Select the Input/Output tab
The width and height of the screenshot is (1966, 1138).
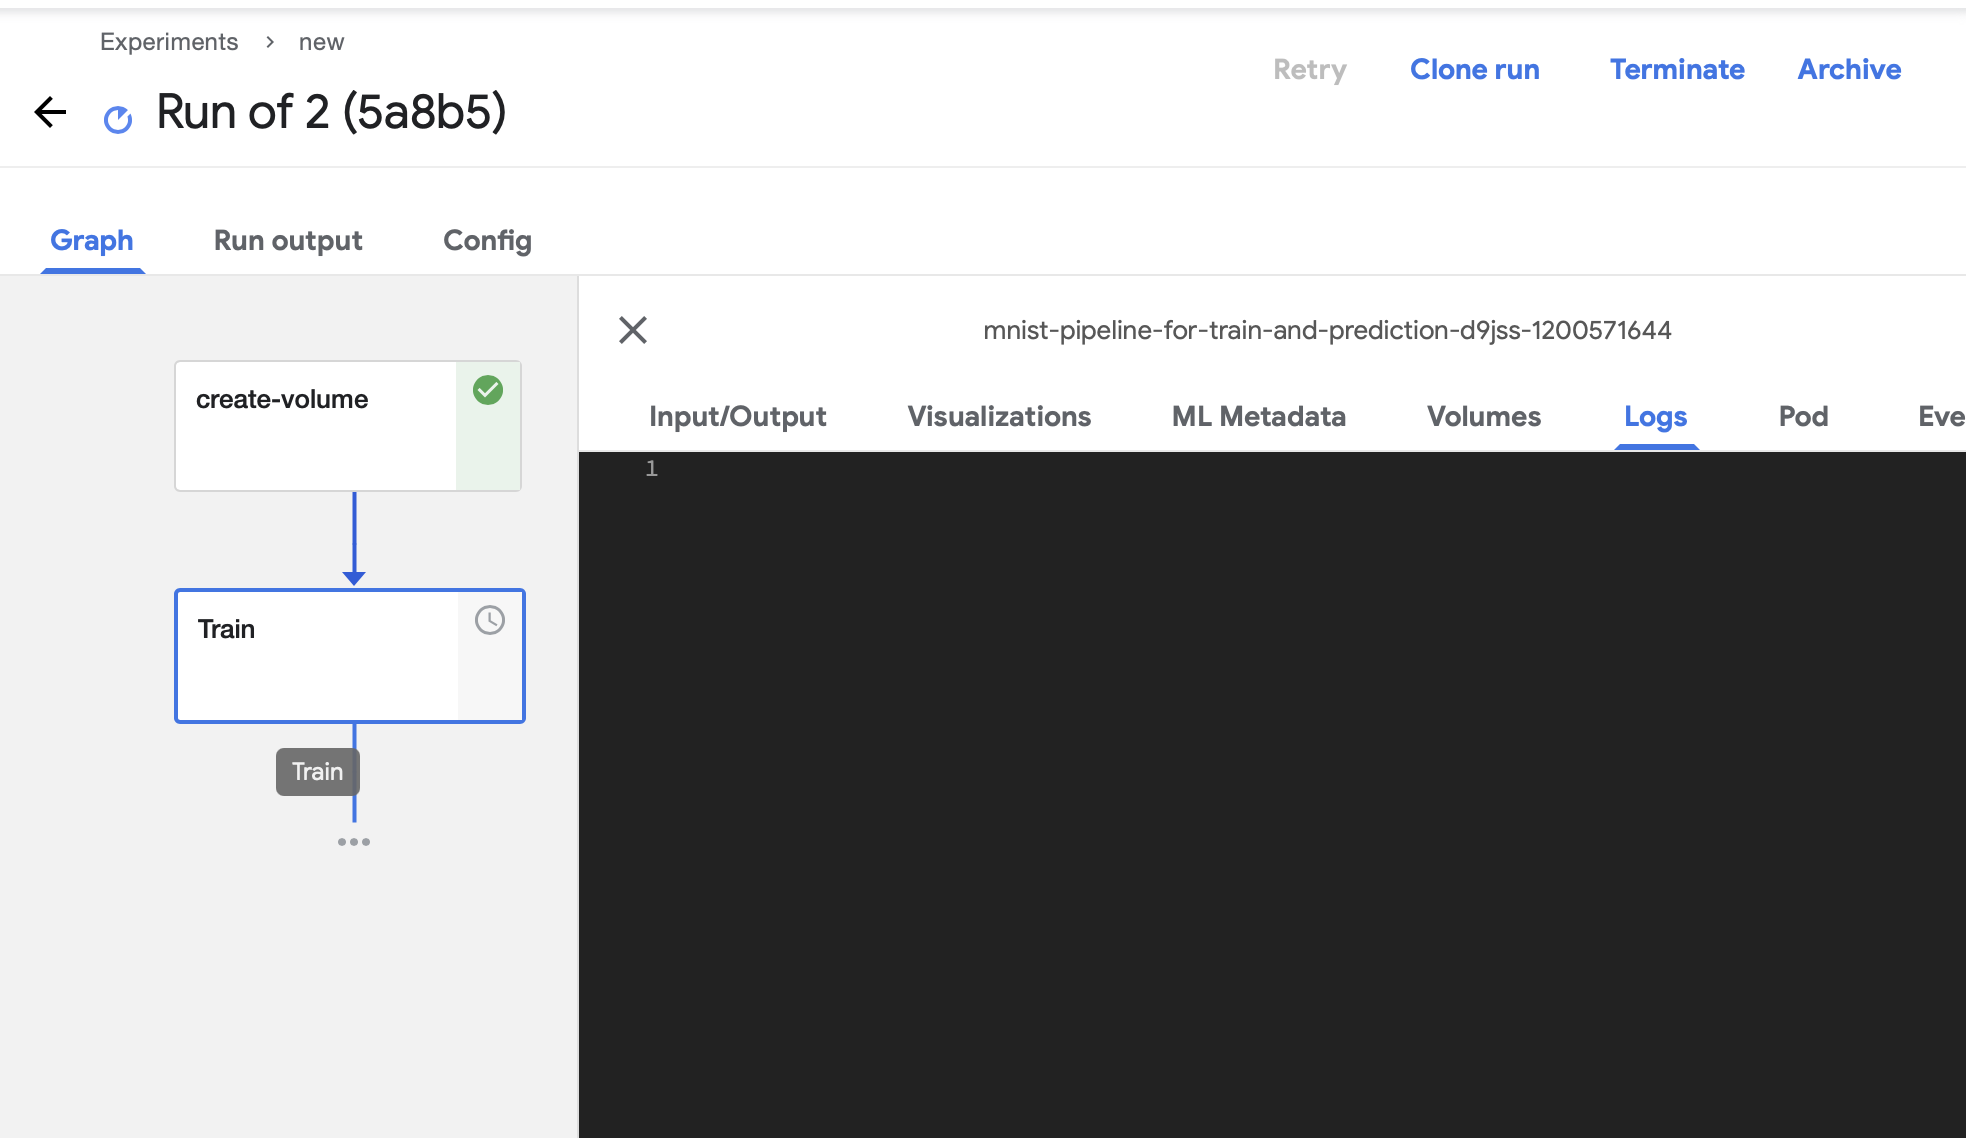coord(738,416)
